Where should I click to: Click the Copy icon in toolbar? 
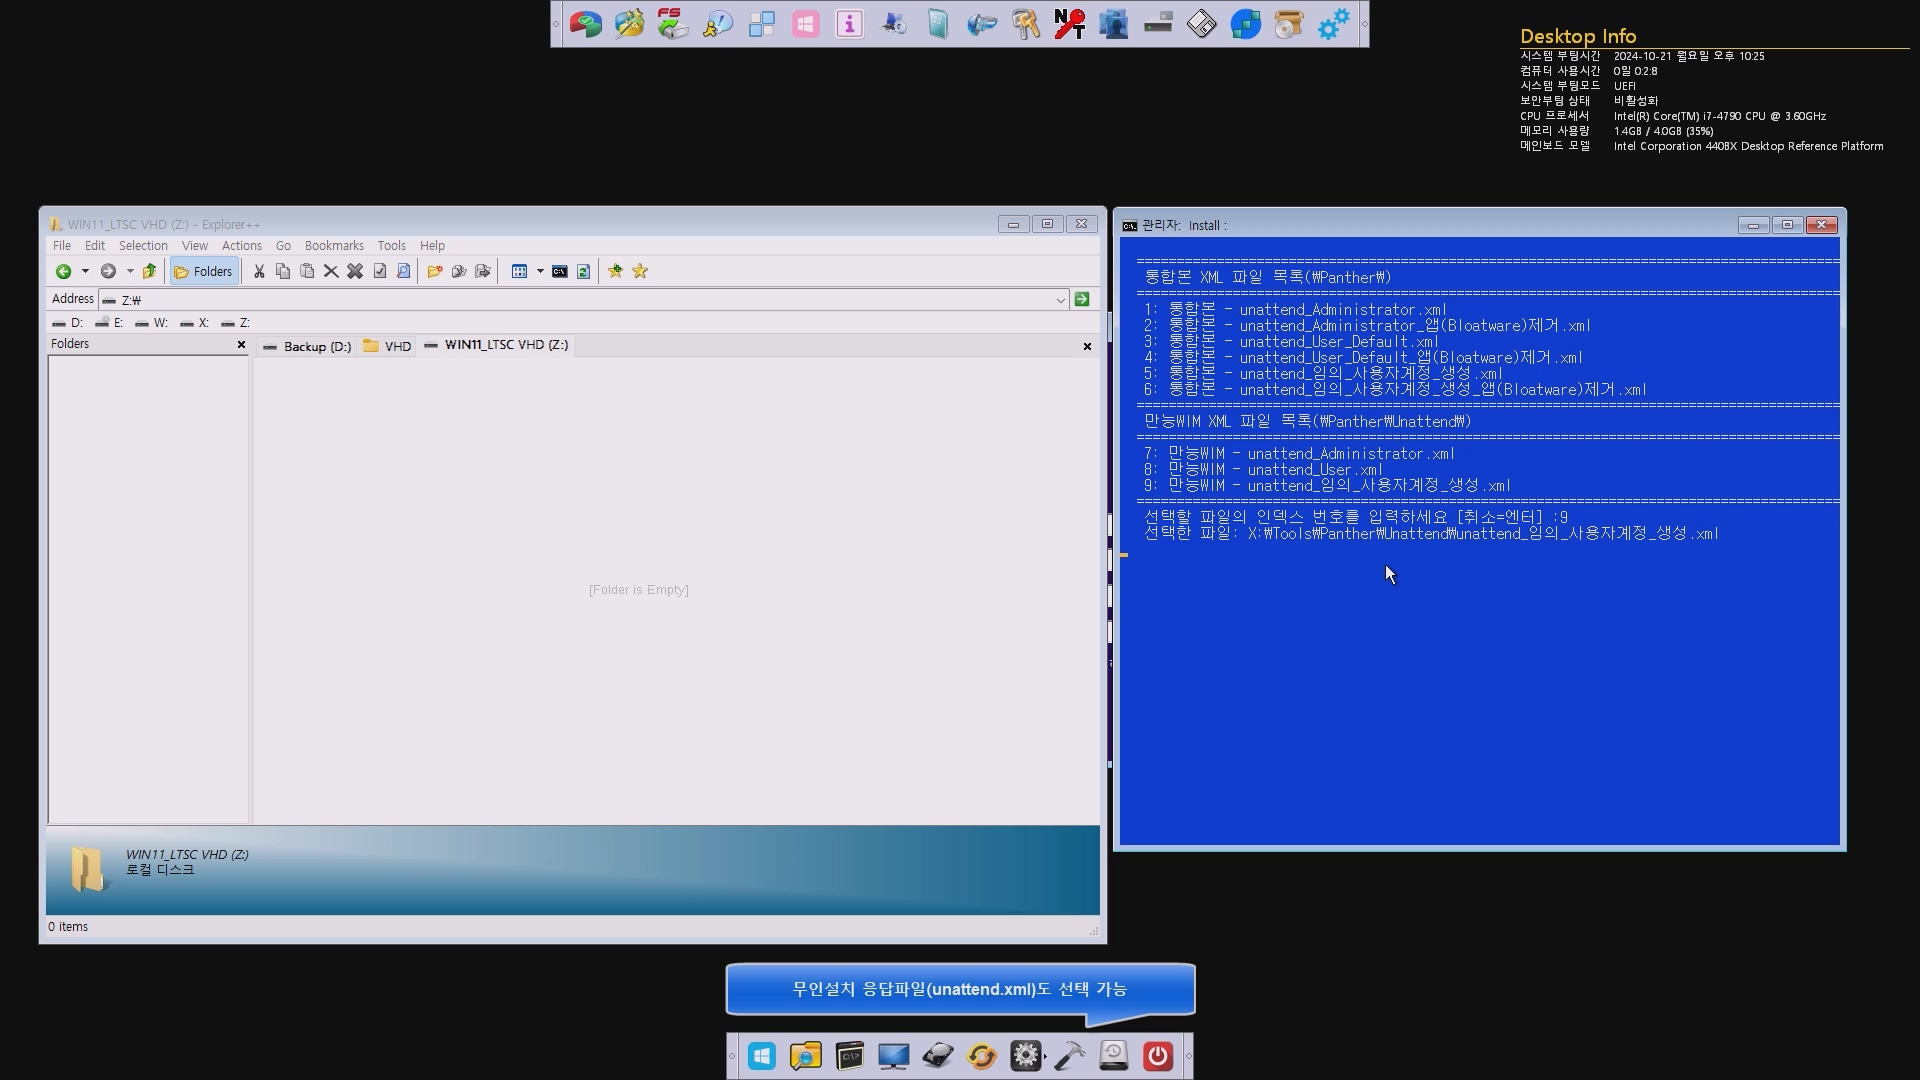click(283, 271)
